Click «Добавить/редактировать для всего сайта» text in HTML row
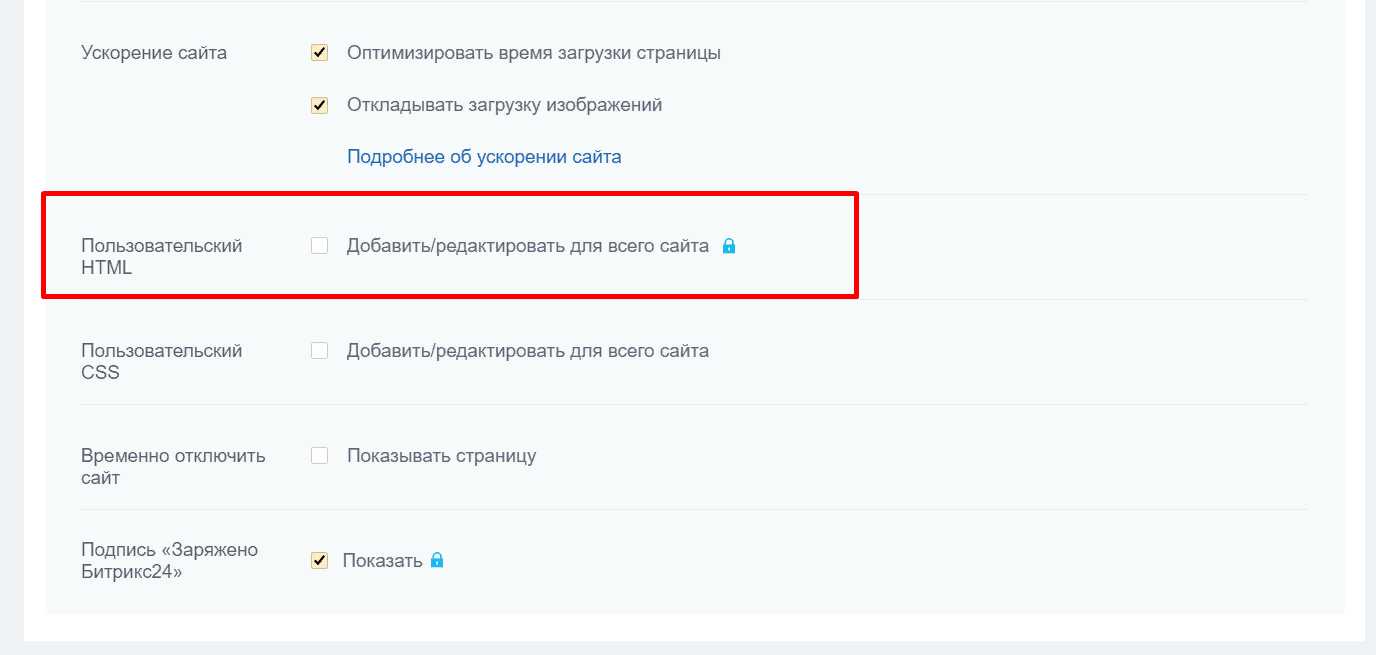 tap(527, 246)
